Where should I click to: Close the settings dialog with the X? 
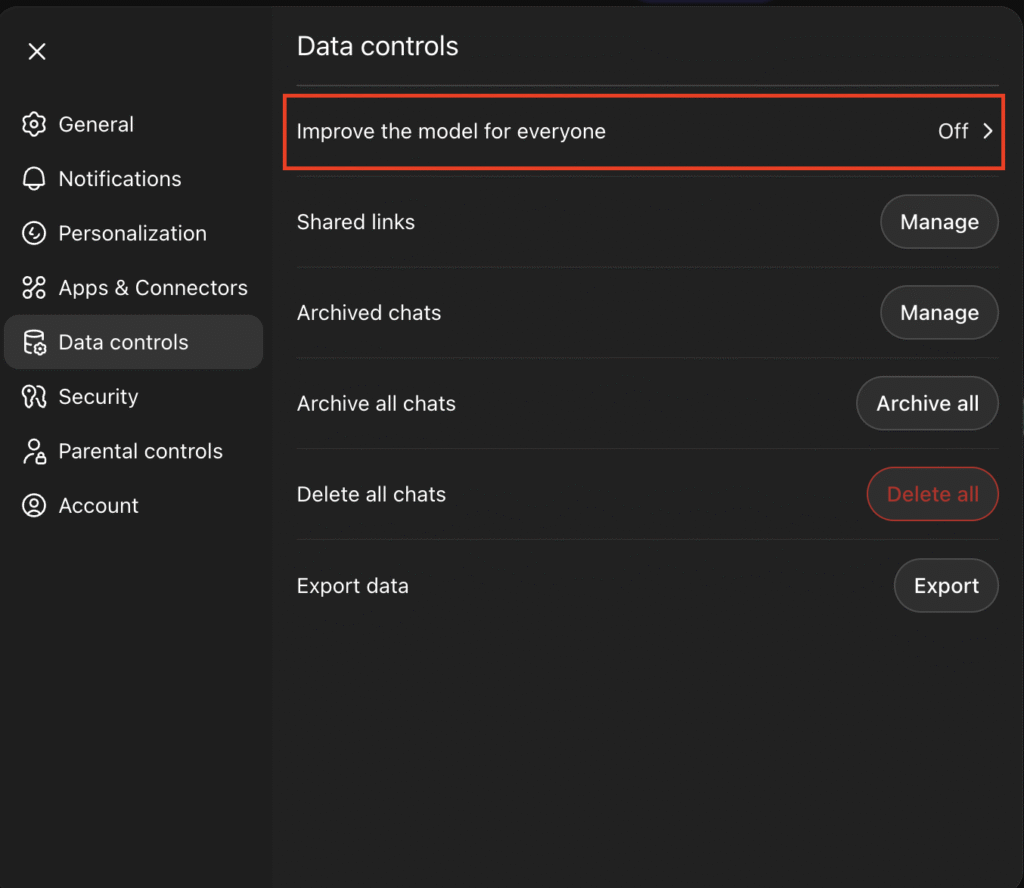point(37,50)
